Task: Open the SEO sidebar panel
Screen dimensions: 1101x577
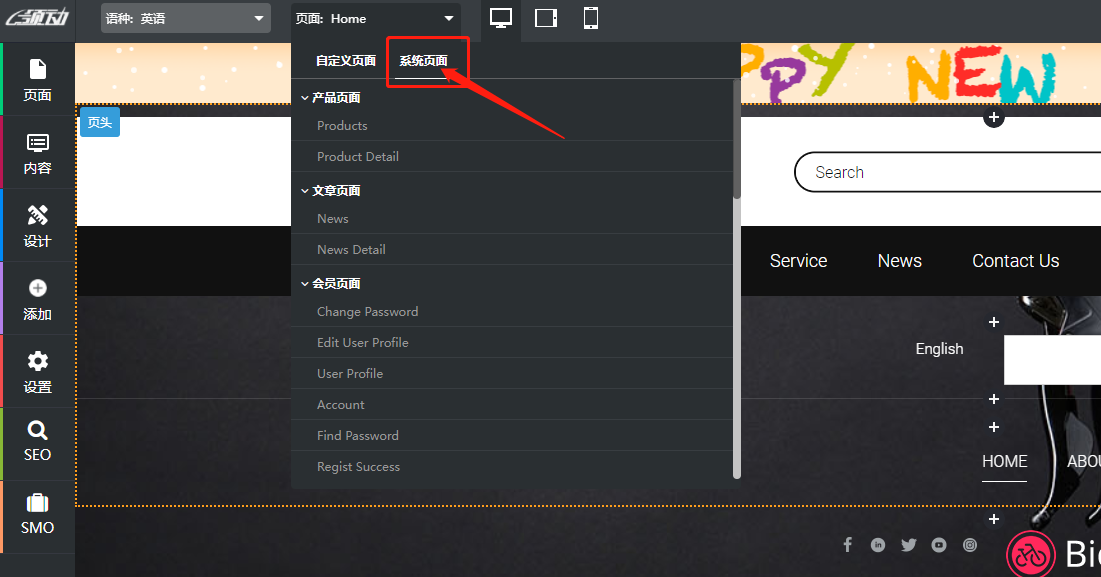Action: click(x=37, y=442)
